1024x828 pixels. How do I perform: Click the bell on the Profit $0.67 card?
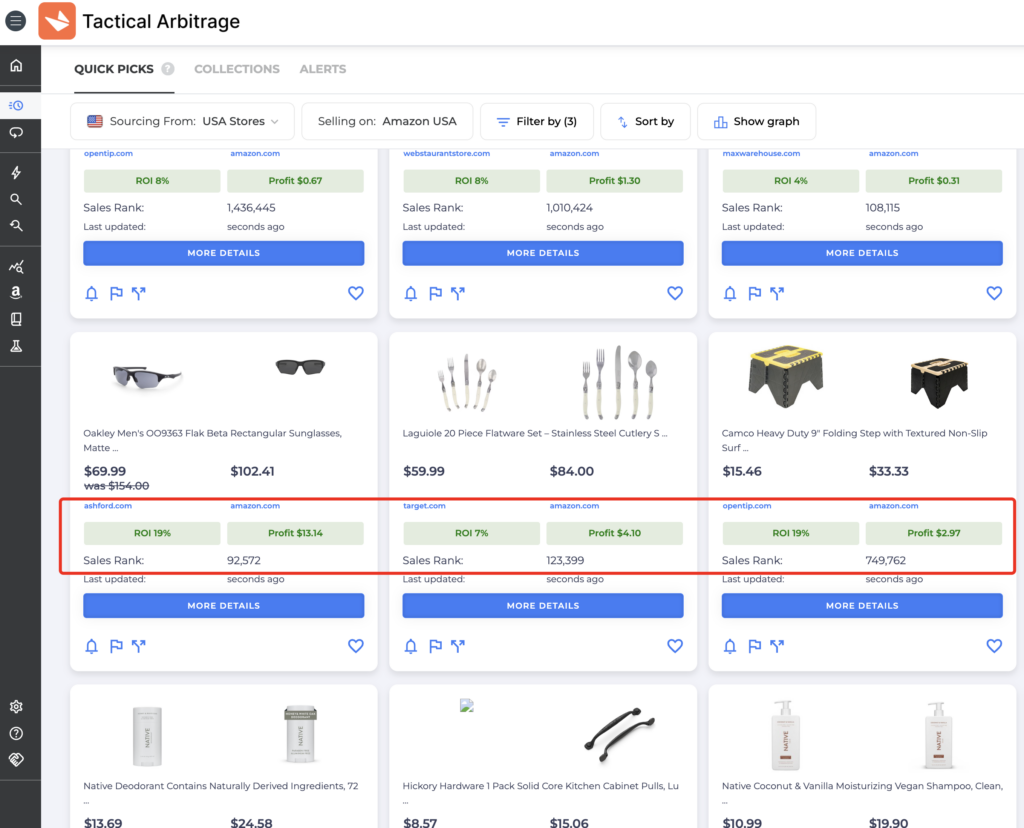[x=91, y=294]
